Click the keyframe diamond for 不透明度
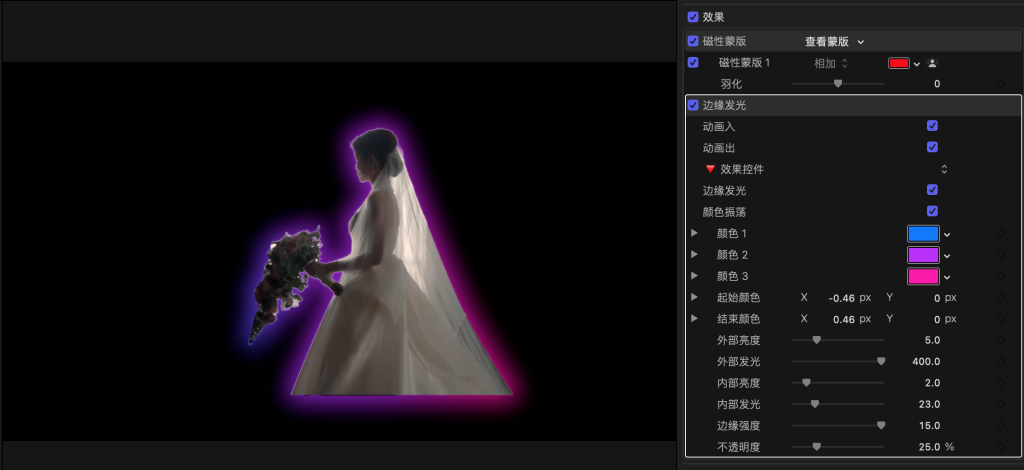Screen dimensions: 1024x470 (1001, 447)
